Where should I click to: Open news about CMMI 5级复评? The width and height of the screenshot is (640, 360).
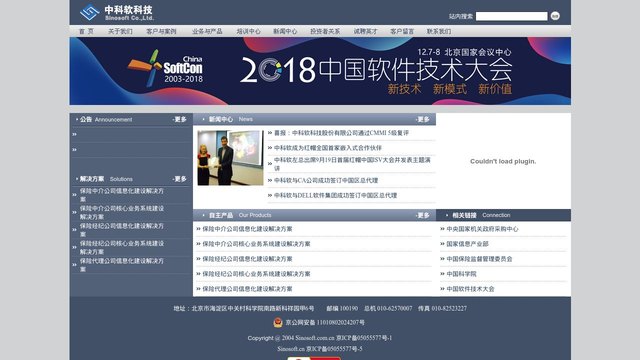(341, 133)
